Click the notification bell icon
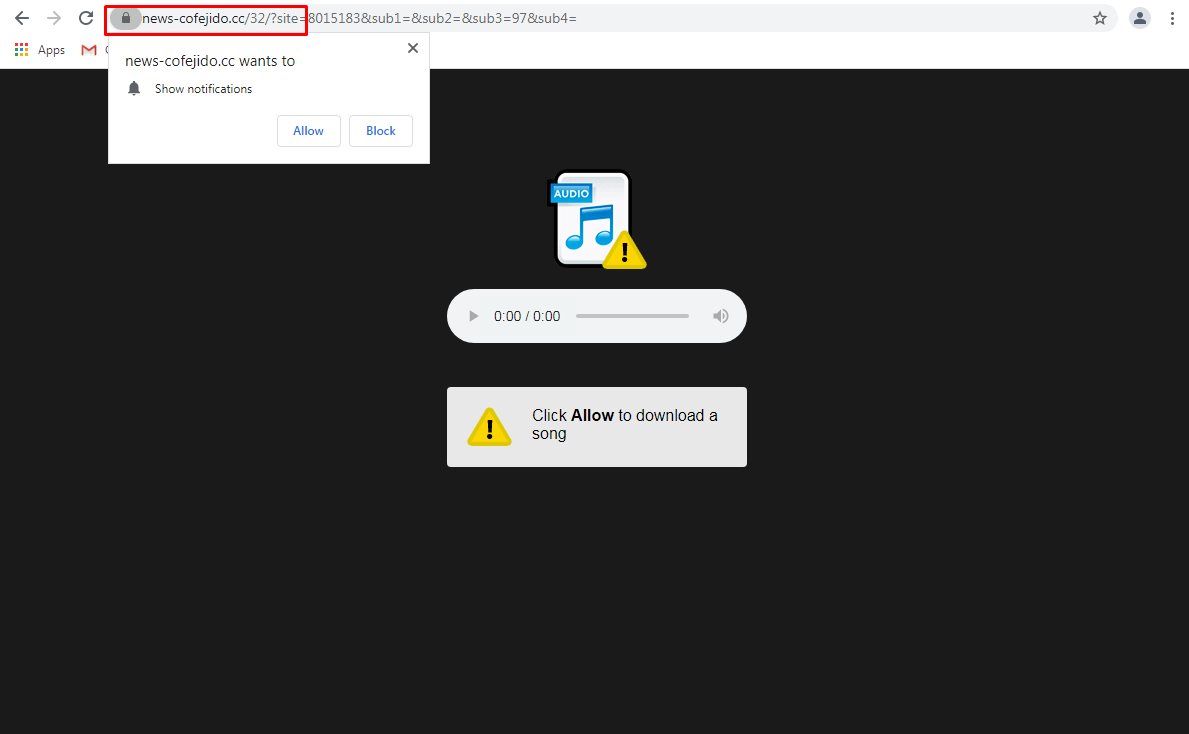The width and height of the screenshot is (1189, 734). (x=134, y=89)
